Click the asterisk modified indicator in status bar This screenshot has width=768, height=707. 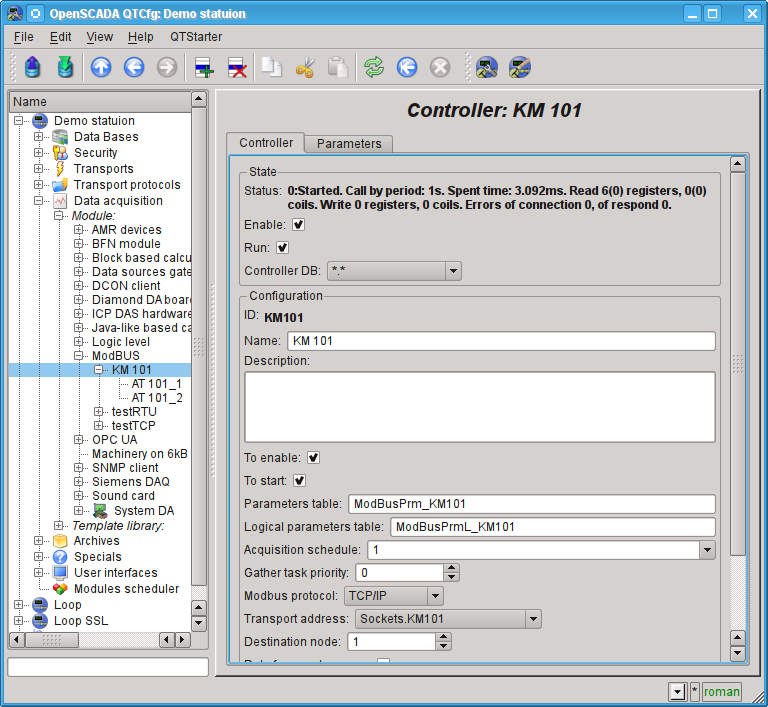(695, 692)
